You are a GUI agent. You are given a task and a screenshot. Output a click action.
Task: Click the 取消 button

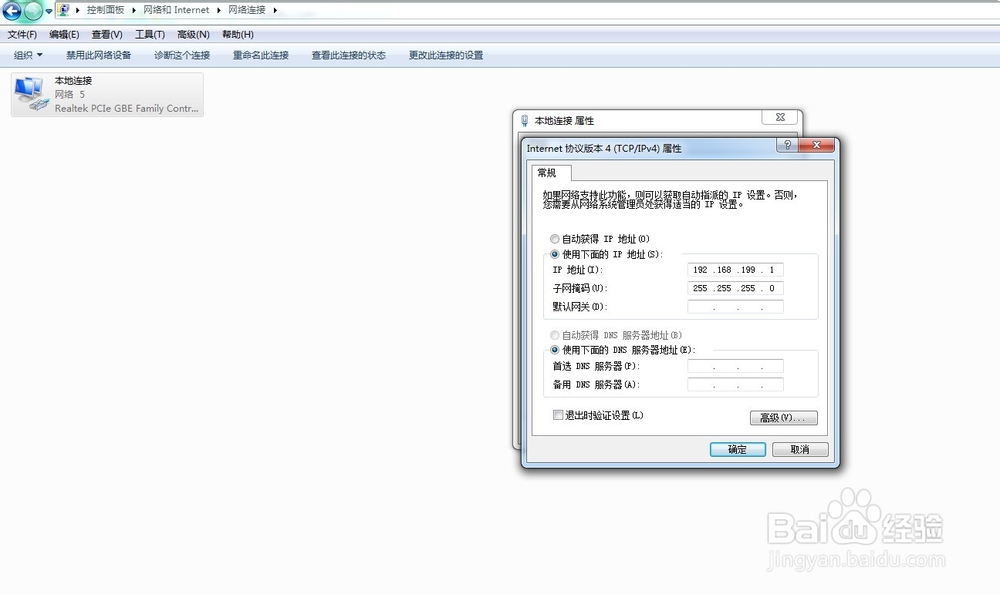[800, 450]
